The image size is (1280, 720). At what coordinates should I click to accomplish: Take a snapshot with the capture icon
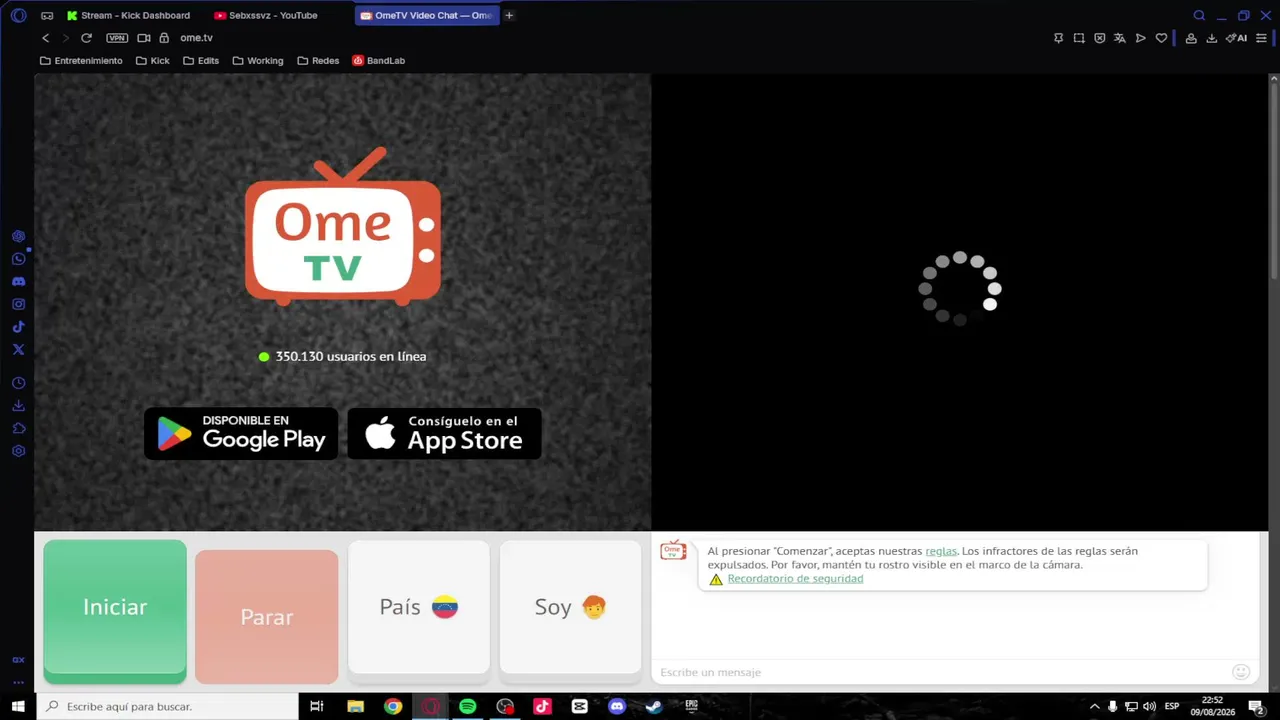[x=1079, y=38]
